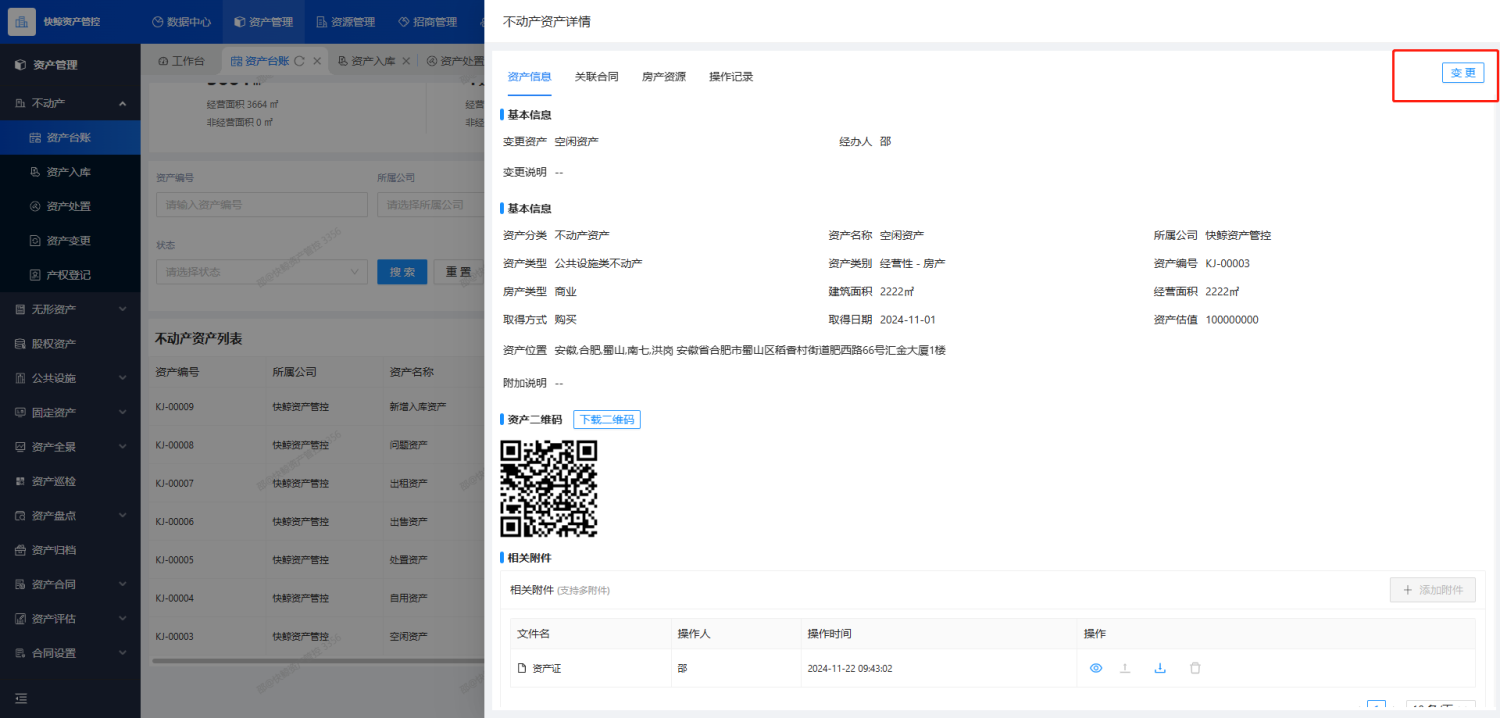1500x718 pixels.
Task: Switch to the 工作台 page tab
Action: pyautogui.click(x=181, y=61)
